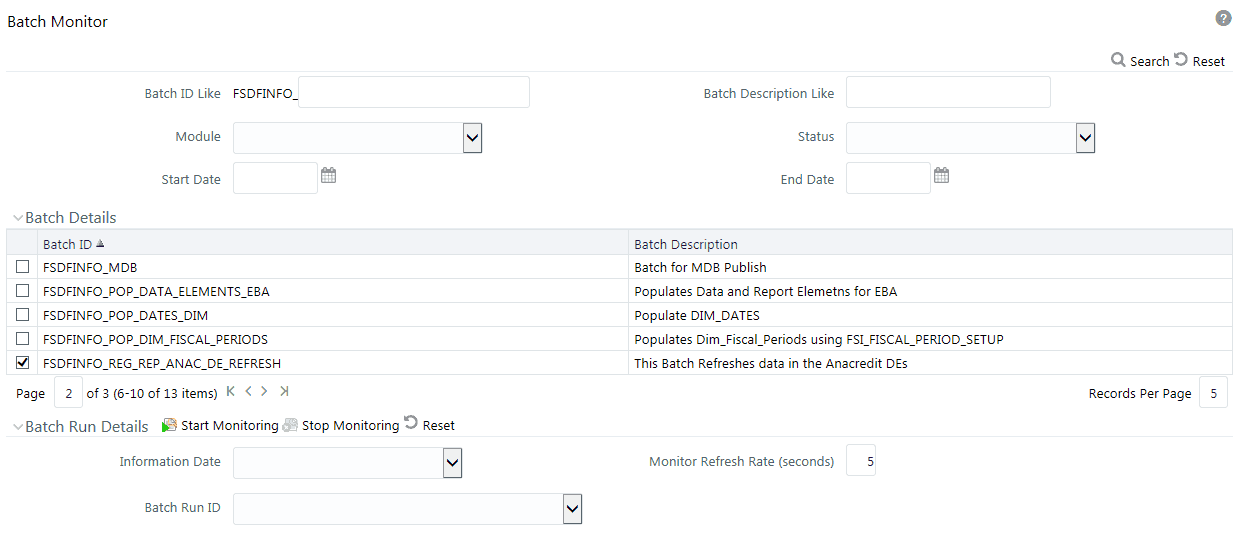Select FSDFINFO_POP_DATA_ELEMENTS_EBA checkbox
Image resolution: width=1237 pixels, height=538 pixels.
(x=22, y=291)
